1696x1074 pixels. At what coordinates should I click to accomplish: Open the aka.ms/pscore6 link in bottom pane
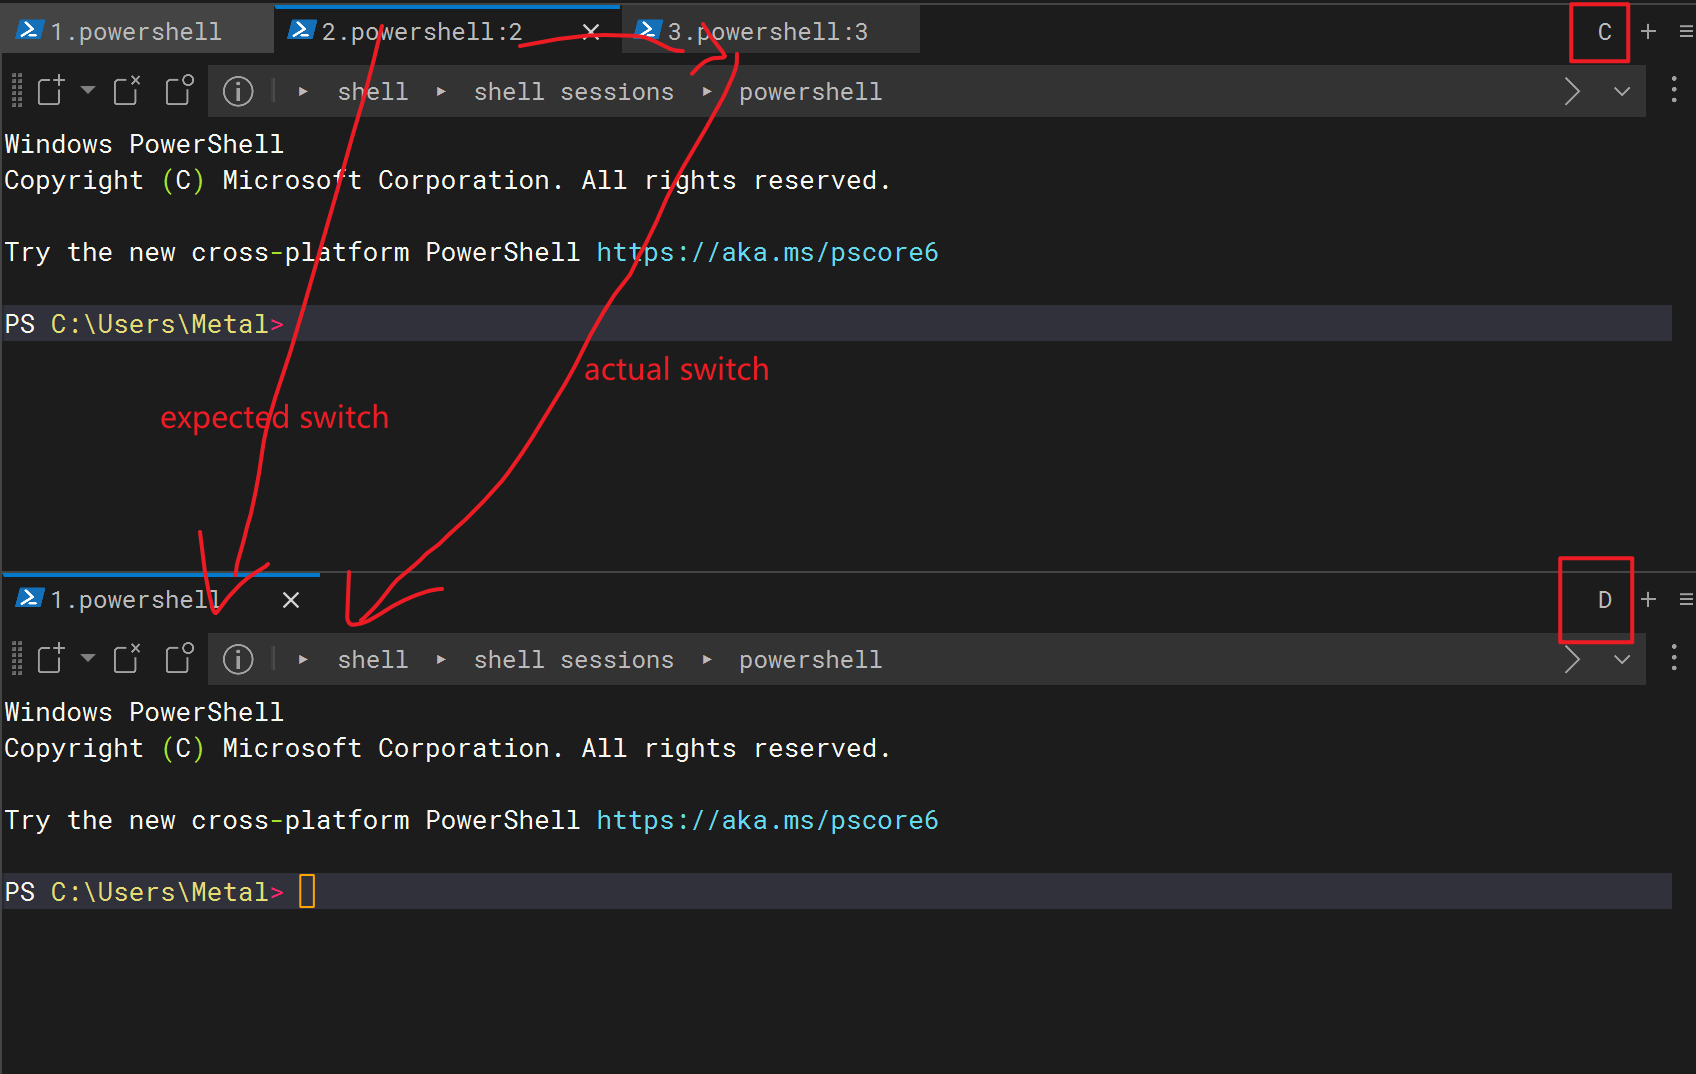pos(767,820)
